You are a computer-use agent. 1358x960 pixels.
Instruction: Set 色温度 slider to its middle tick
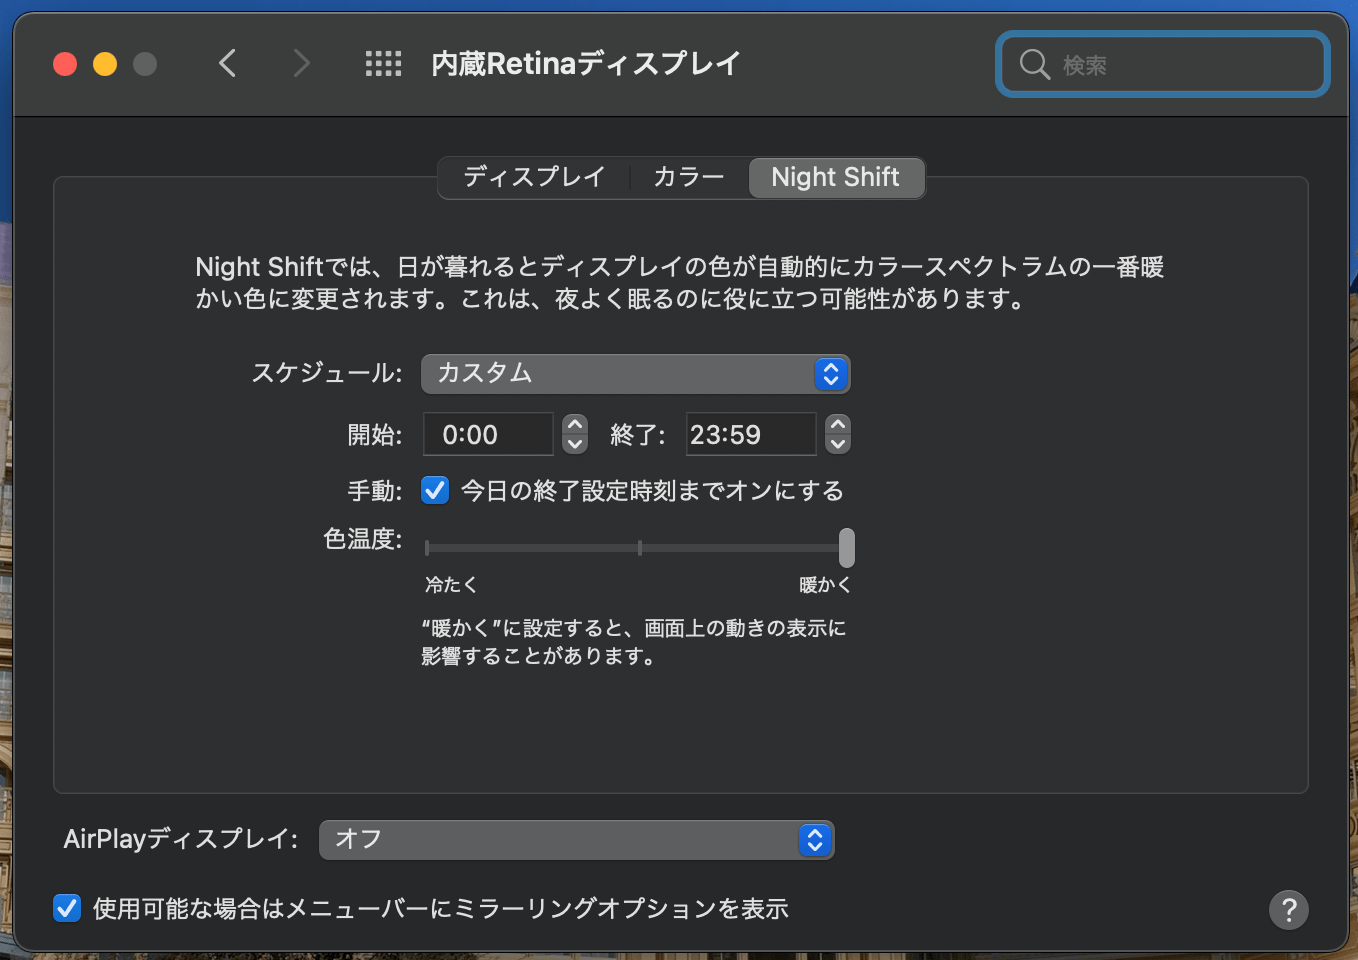[x=640, y=548]
